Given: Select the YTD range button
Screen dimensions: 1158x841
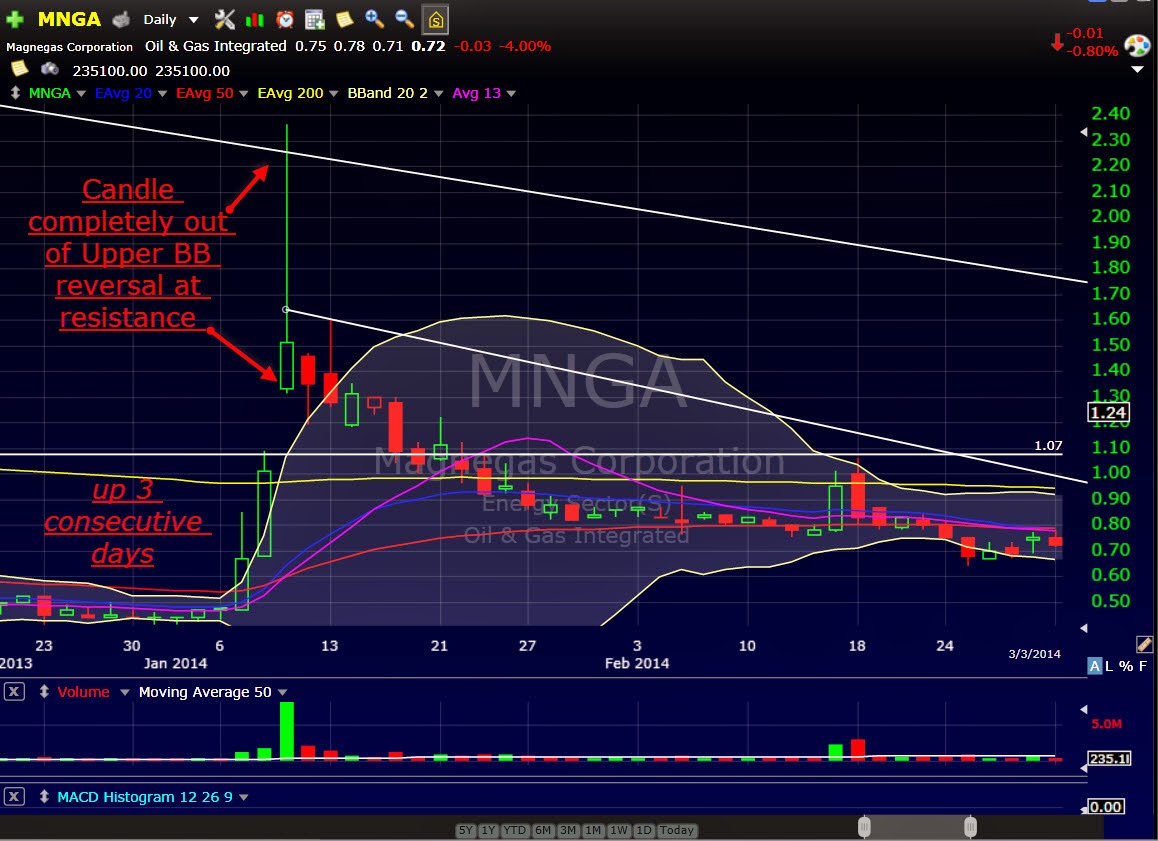Looking at the screenshot, I should pyautogui.click(x=515, y=830).
